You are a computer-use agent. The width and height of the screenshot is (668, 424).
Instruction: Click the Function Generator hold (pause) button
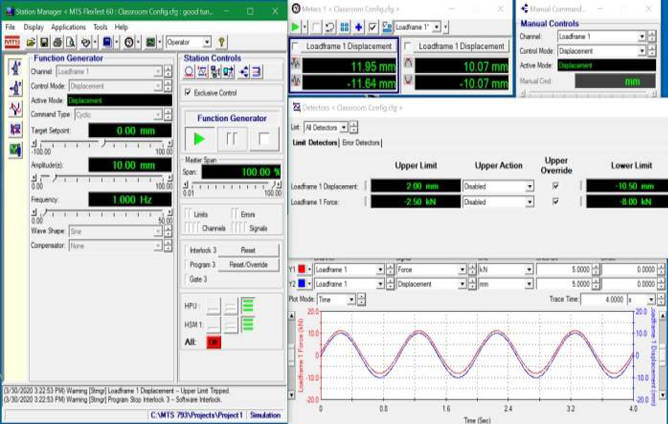coord(234,139)
